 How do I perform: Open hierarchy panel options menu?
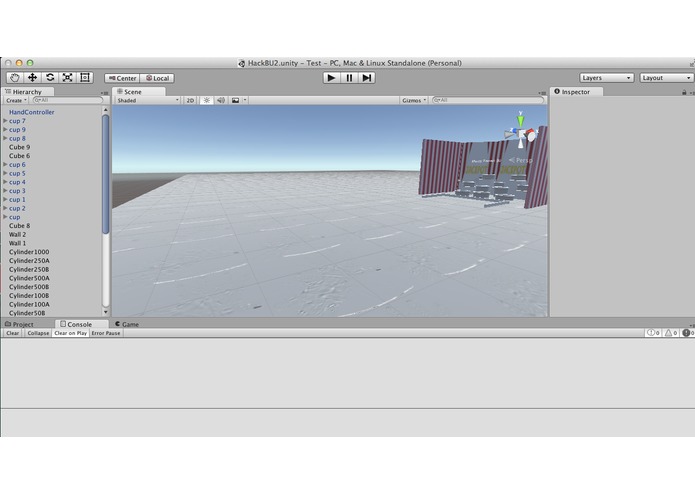click(105, 93)
